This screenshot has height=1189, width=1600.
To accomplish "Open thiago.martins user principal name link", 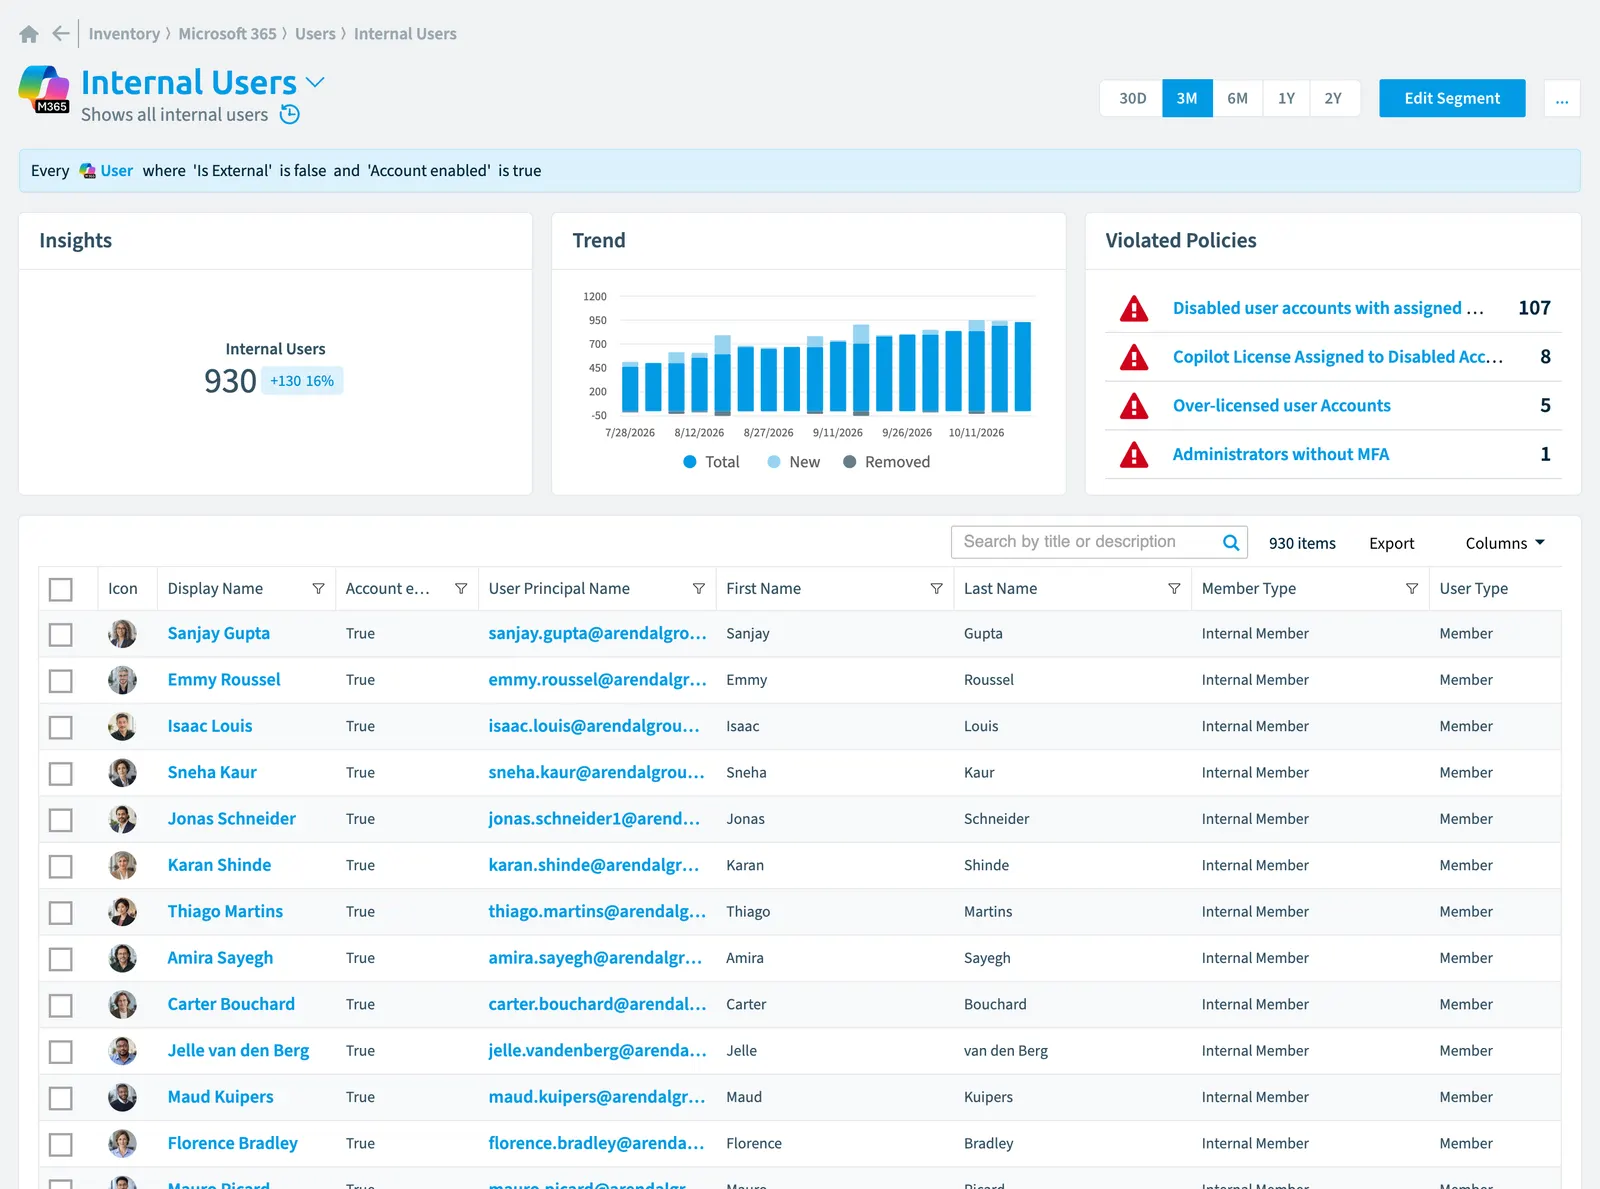I will click(x=597, y=912).
